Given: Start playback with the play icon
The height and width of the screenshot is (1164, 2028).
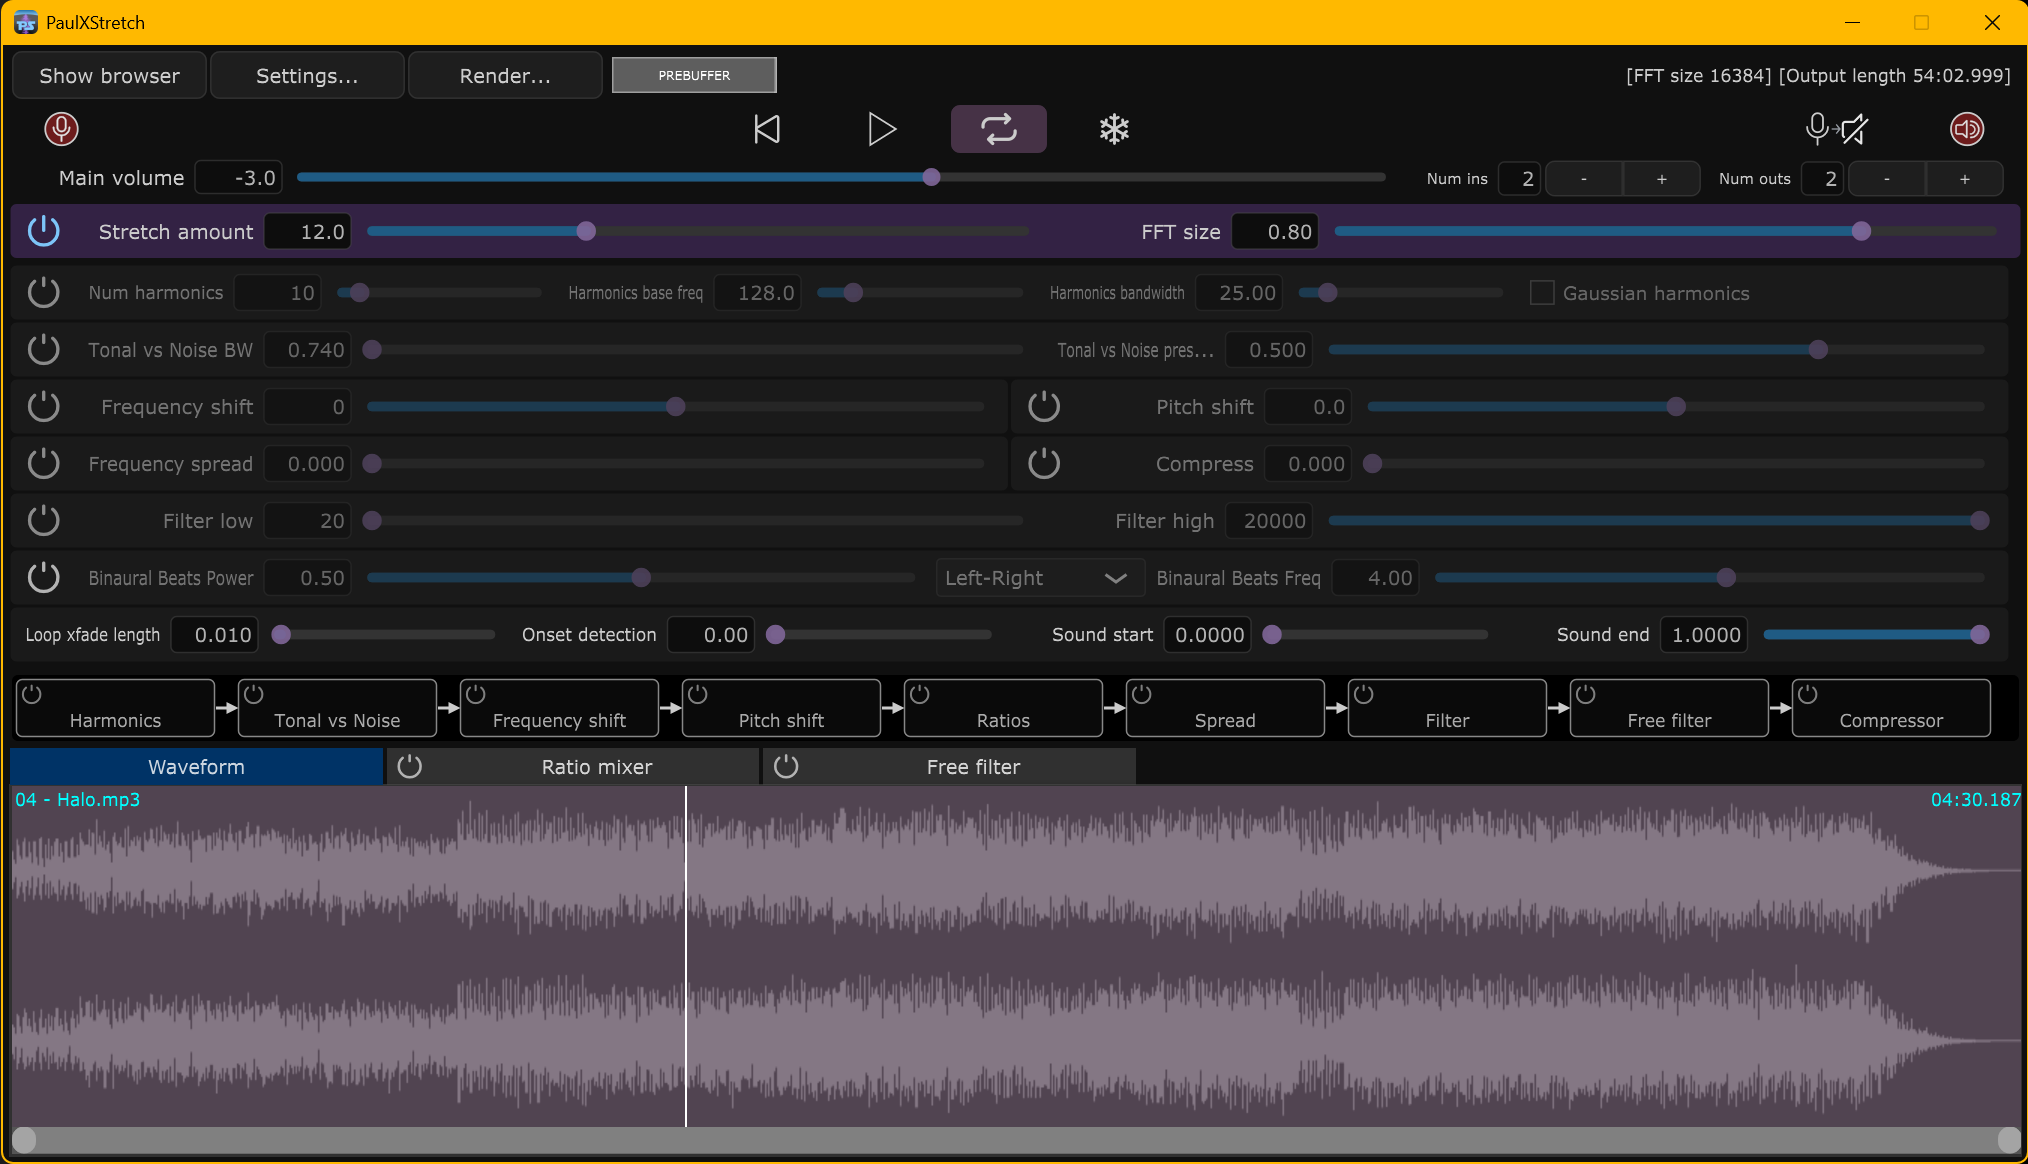Looking at the screenshot, I should coord(881,129).
